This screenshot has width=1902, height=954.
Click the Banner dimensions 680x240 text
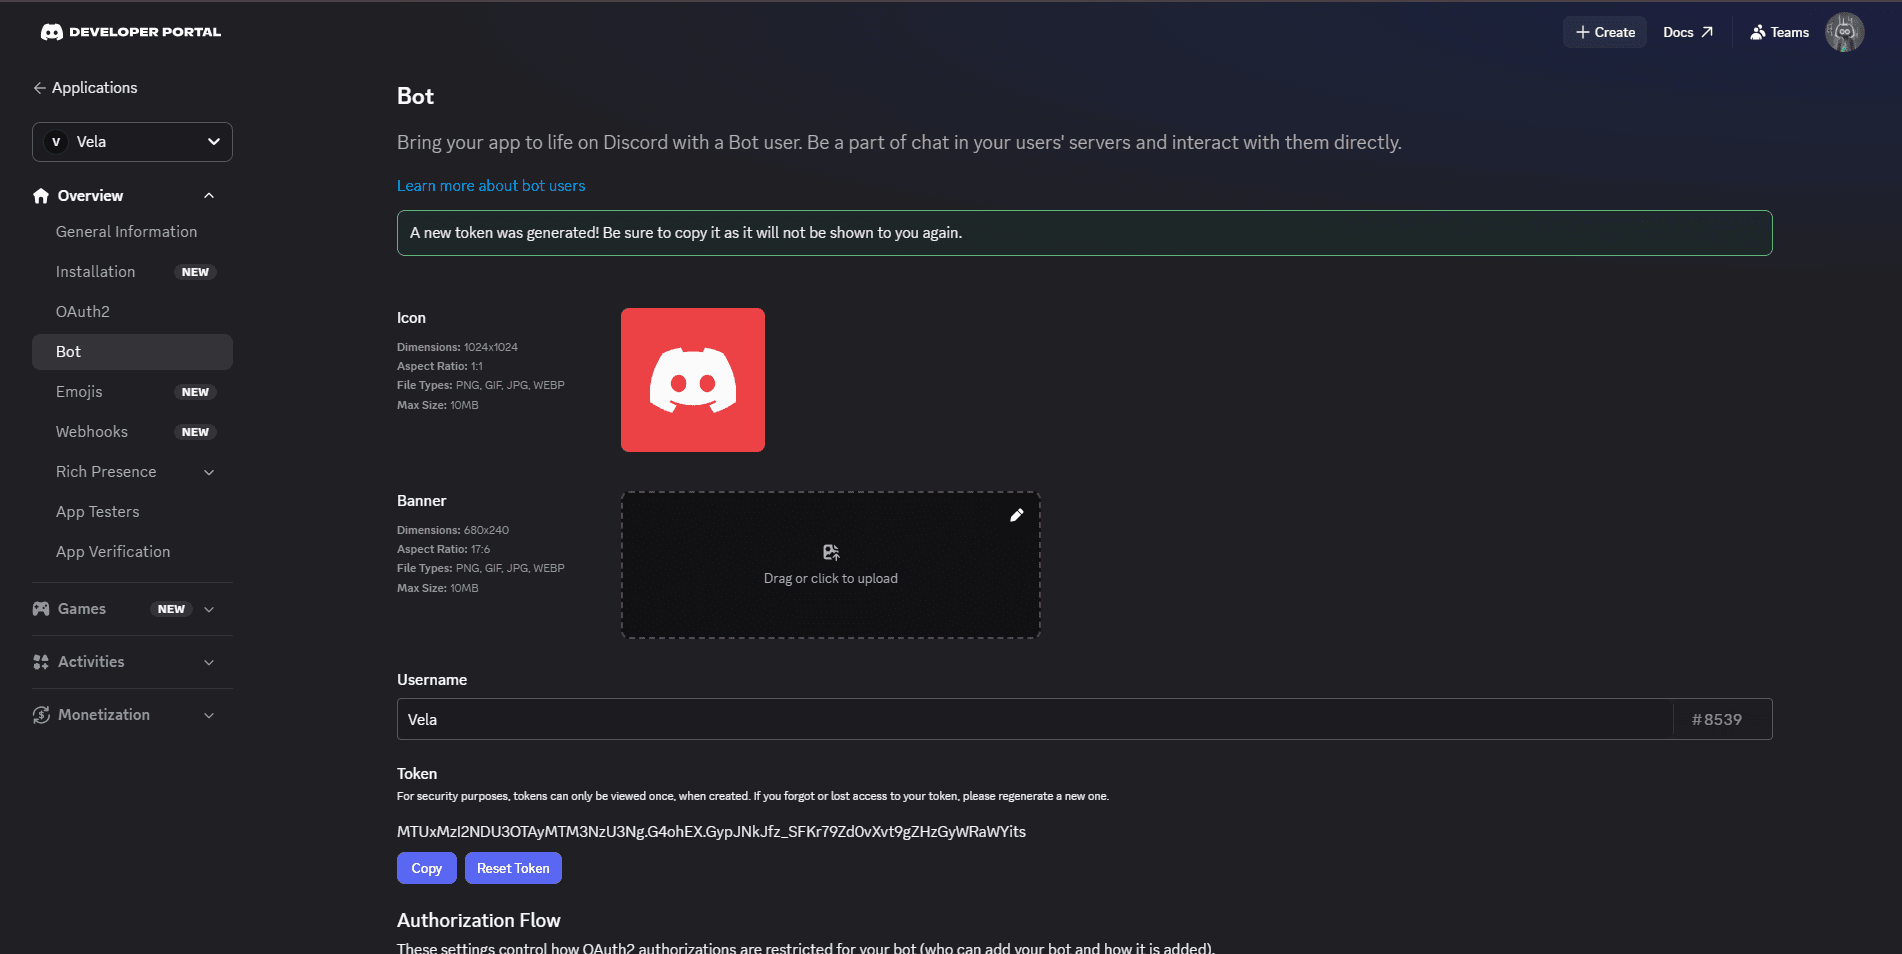453,530
